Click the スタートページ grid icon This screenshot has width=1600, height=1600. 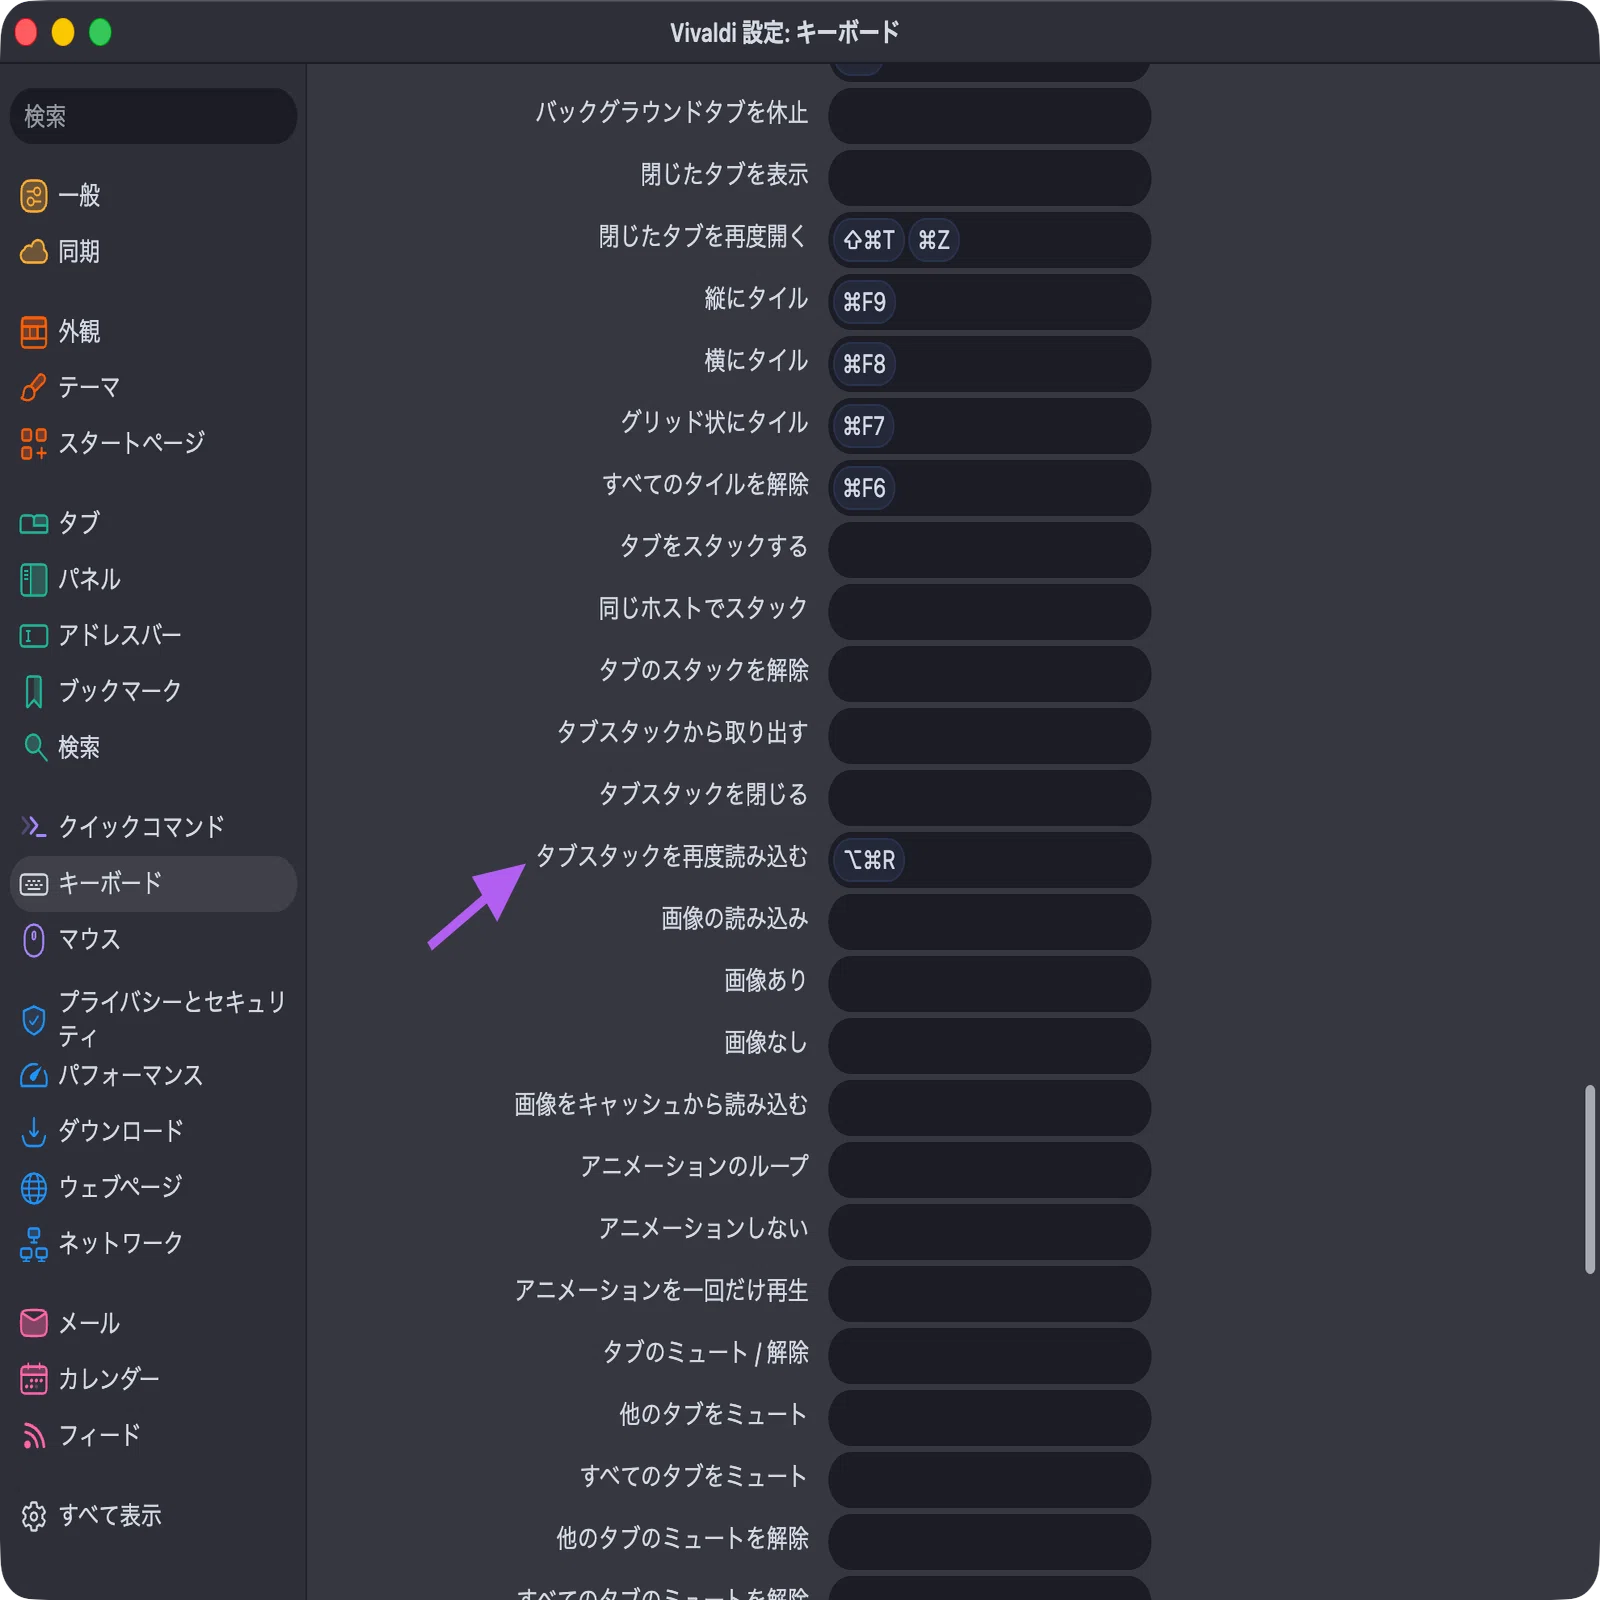pos(34,444)
